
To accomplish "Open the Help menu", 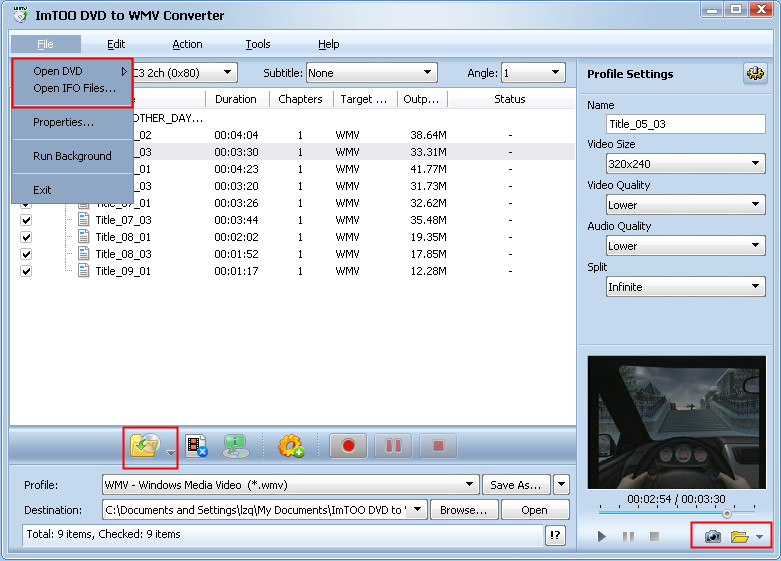I will click(x=328, y=44).
